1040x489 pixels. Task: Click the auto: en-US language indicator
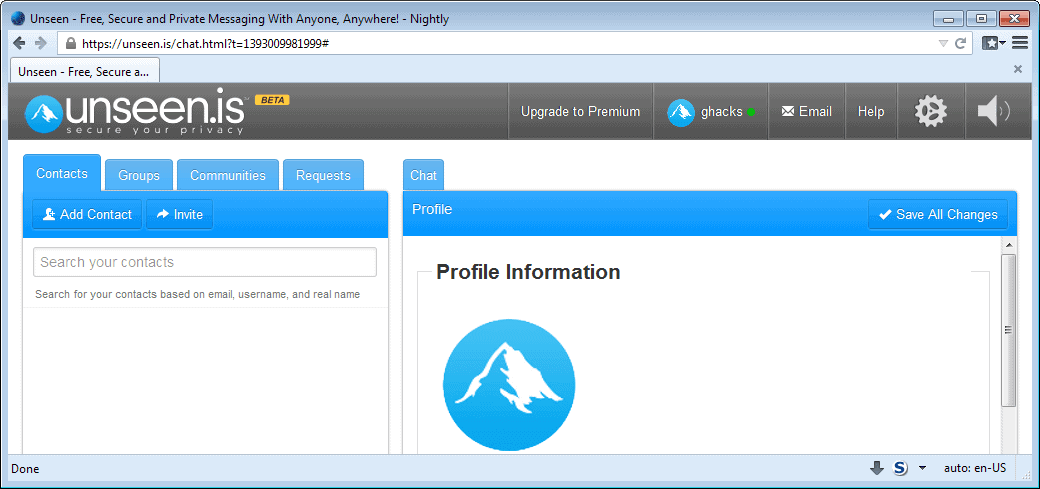click(x=975, y=468)
